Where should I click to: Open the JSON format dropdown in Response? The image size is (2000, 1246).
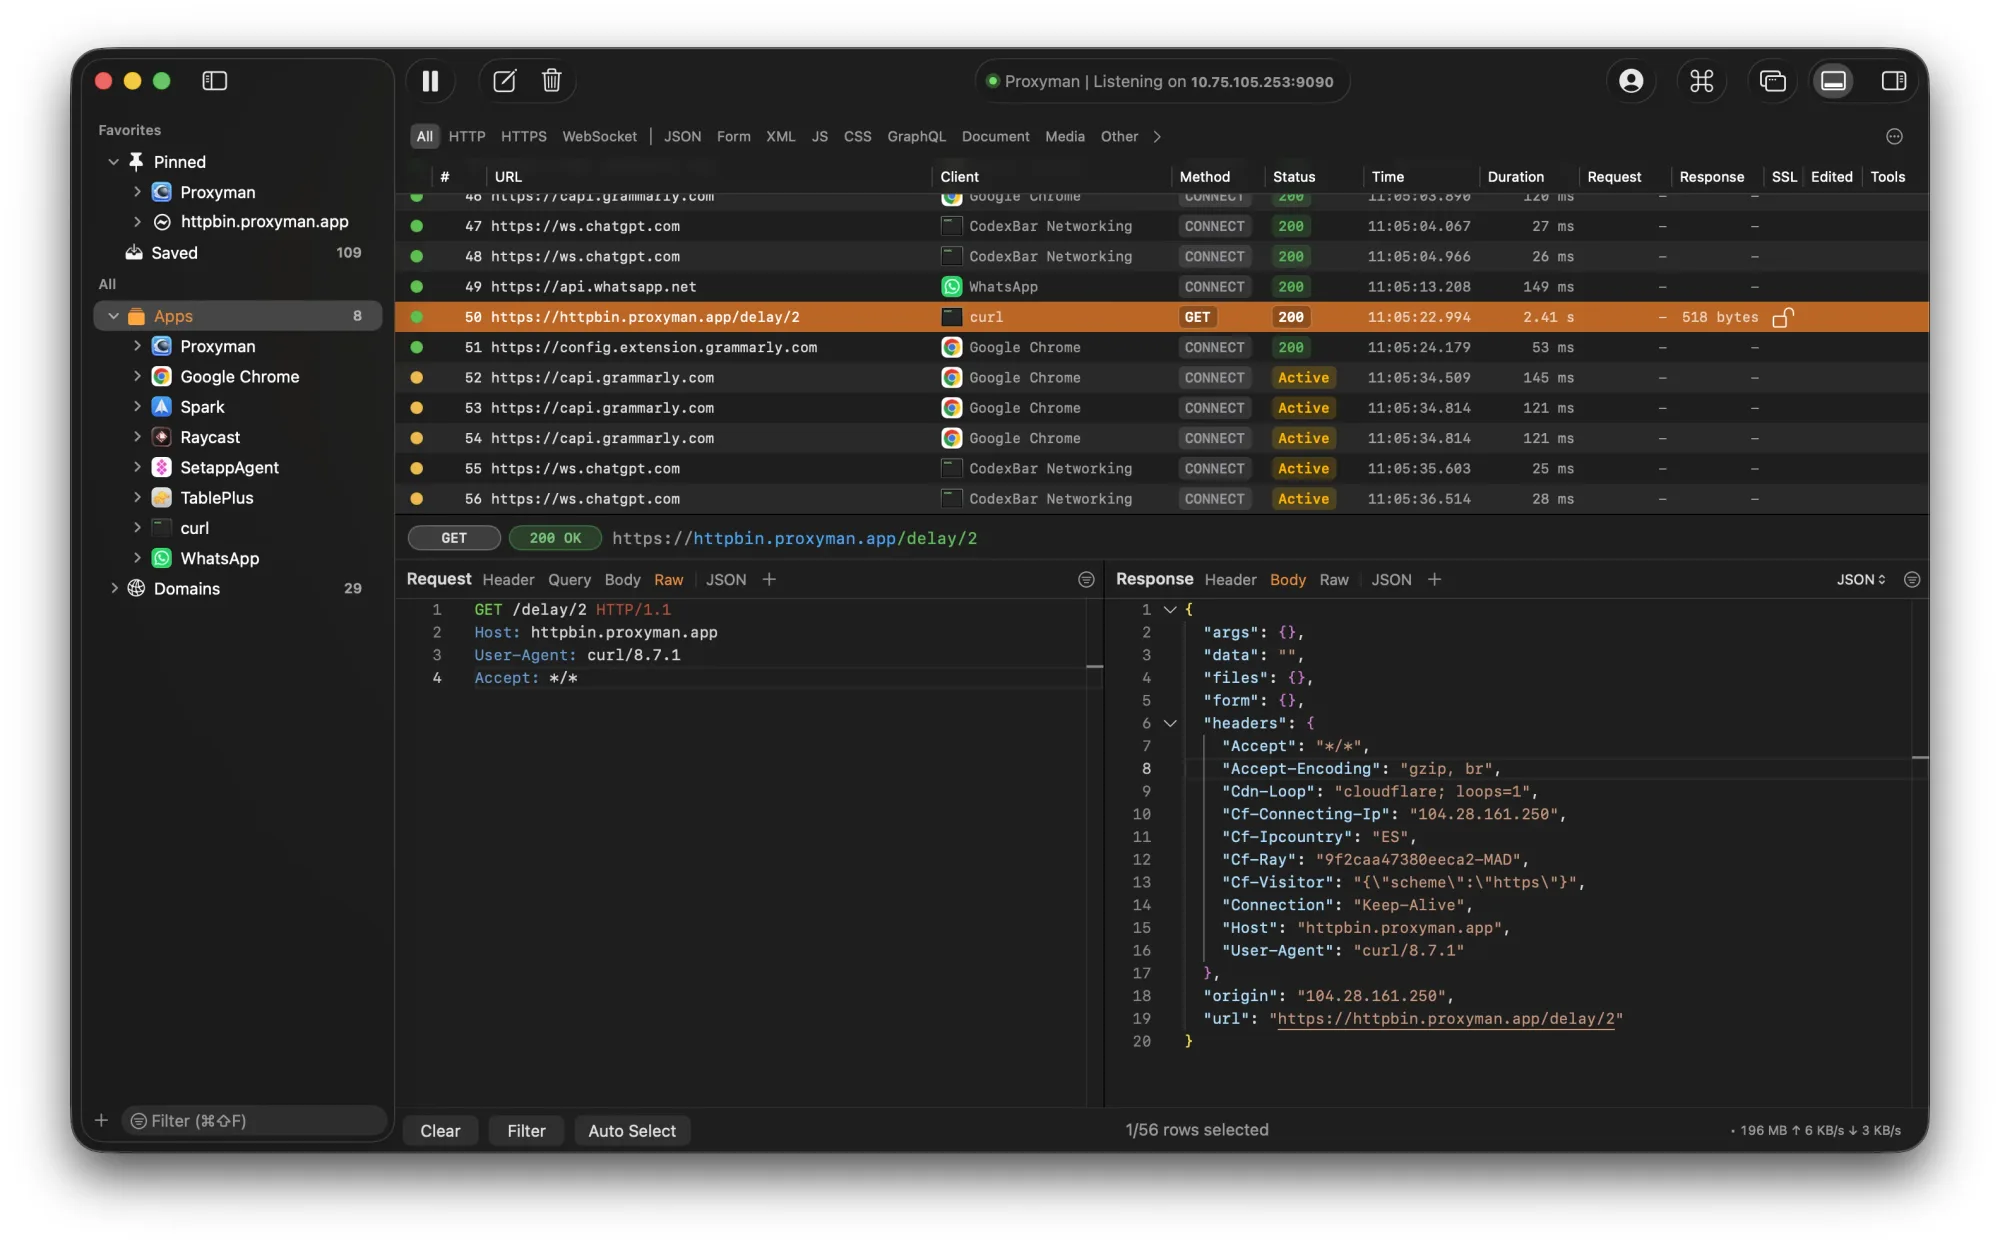pos(1860,580)
